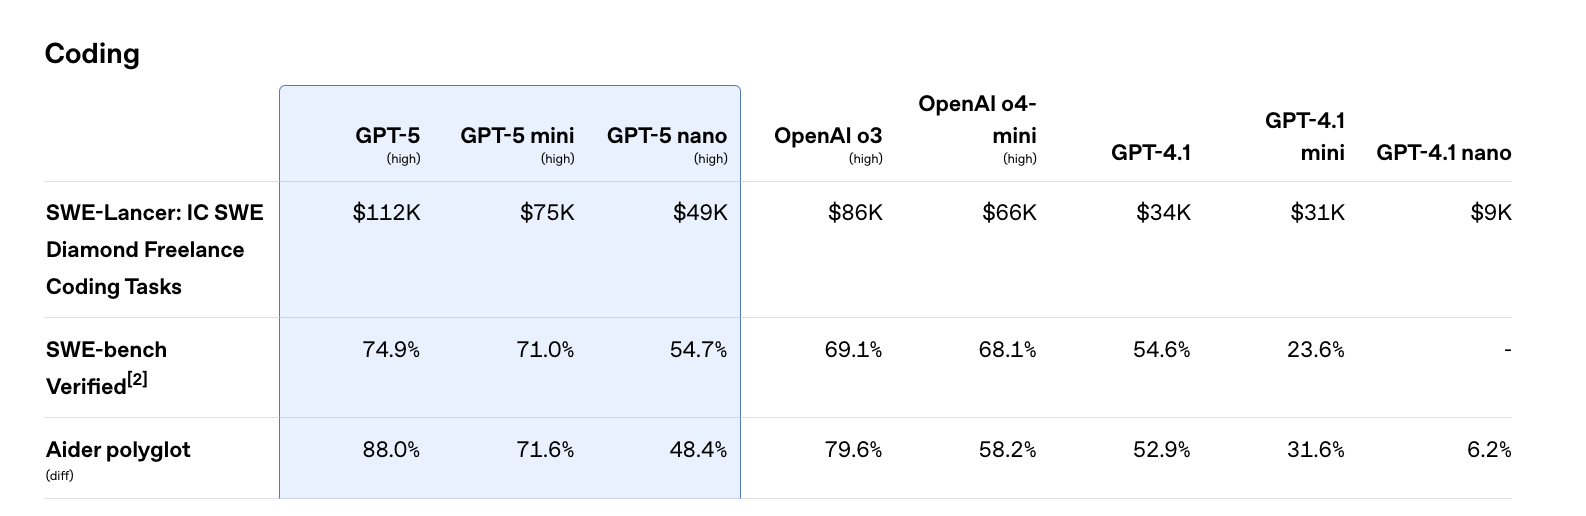Screen dimensions: 1586x516
Task: Click the OpenAI o4-mini column header
Action: click(978, 119)
